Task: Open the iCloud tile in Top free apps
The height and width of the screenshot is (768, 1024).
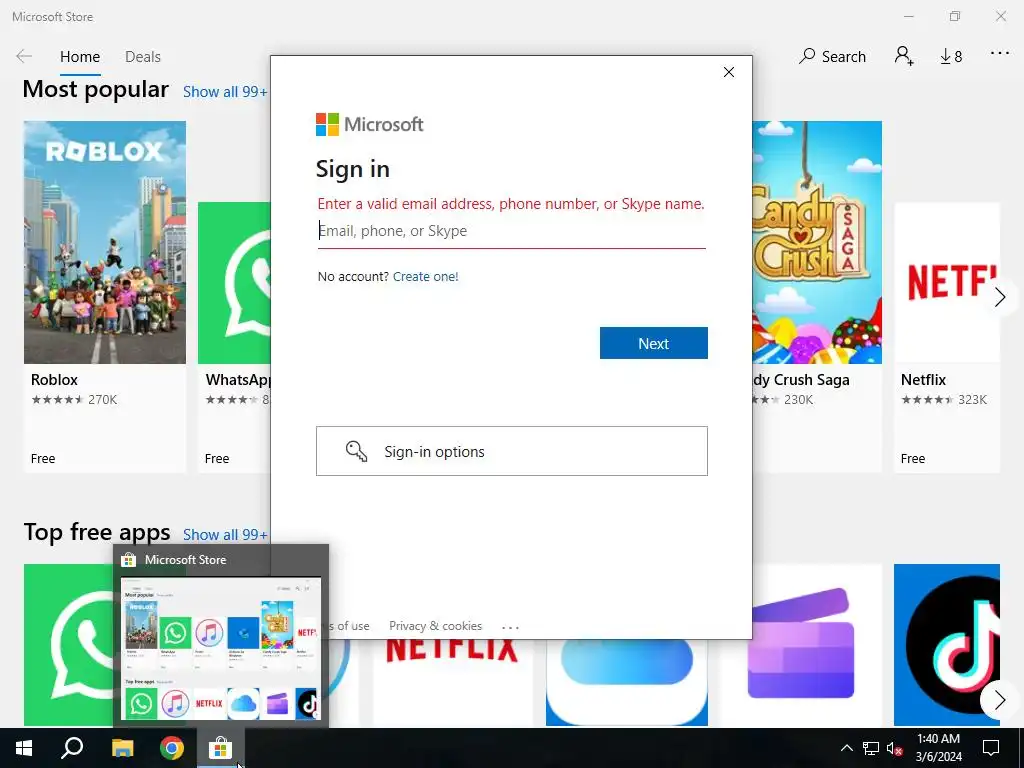Action: [x=627, y=682]
